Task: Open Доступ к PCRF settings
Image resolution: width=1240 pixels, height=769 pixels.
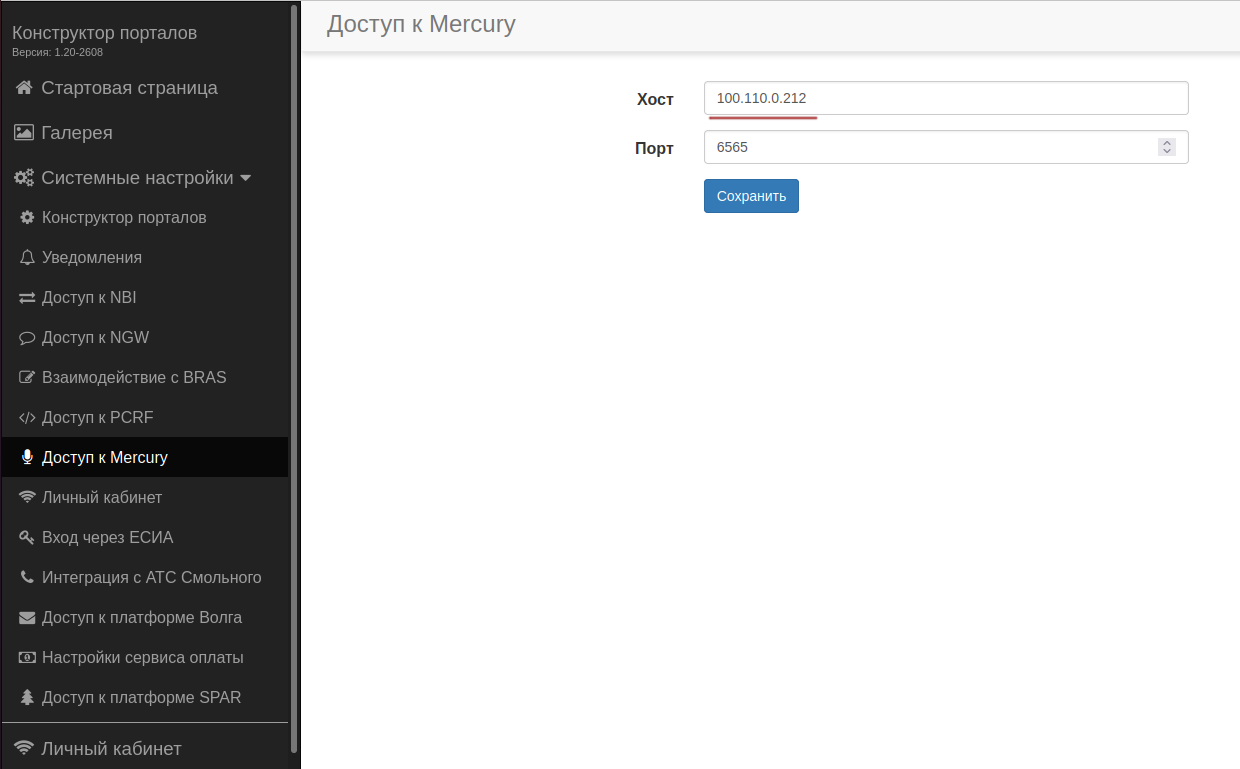Action: [97, 417]
